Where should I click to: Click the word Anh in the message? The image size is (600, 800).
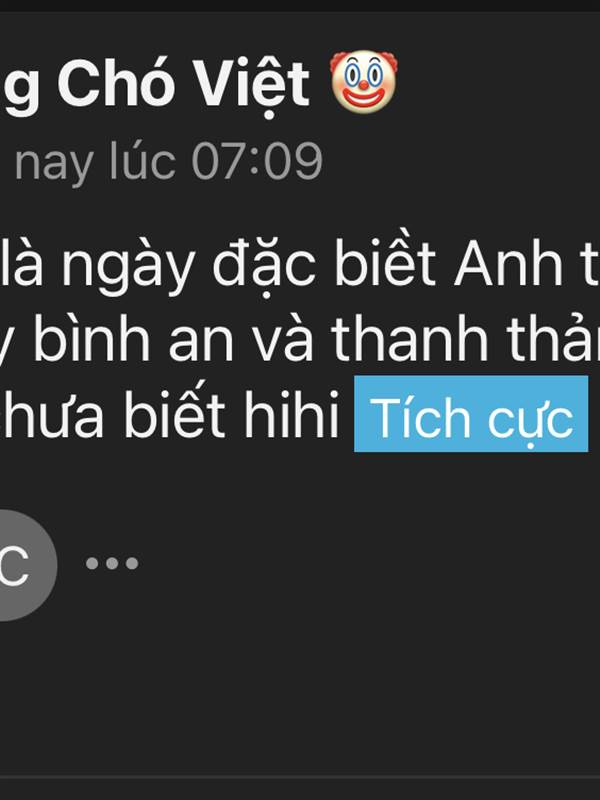(508, 264)
